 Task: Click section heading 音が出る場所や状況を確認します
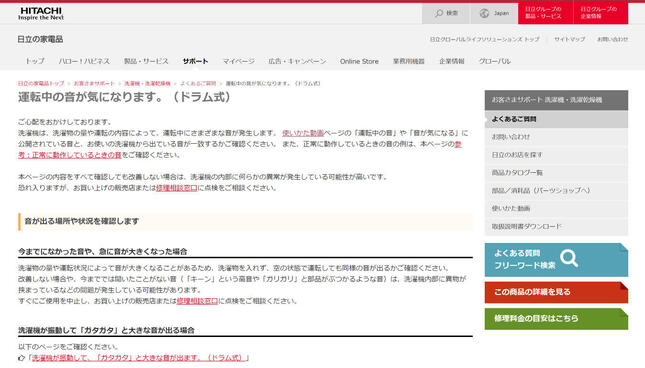coord(82,221)
